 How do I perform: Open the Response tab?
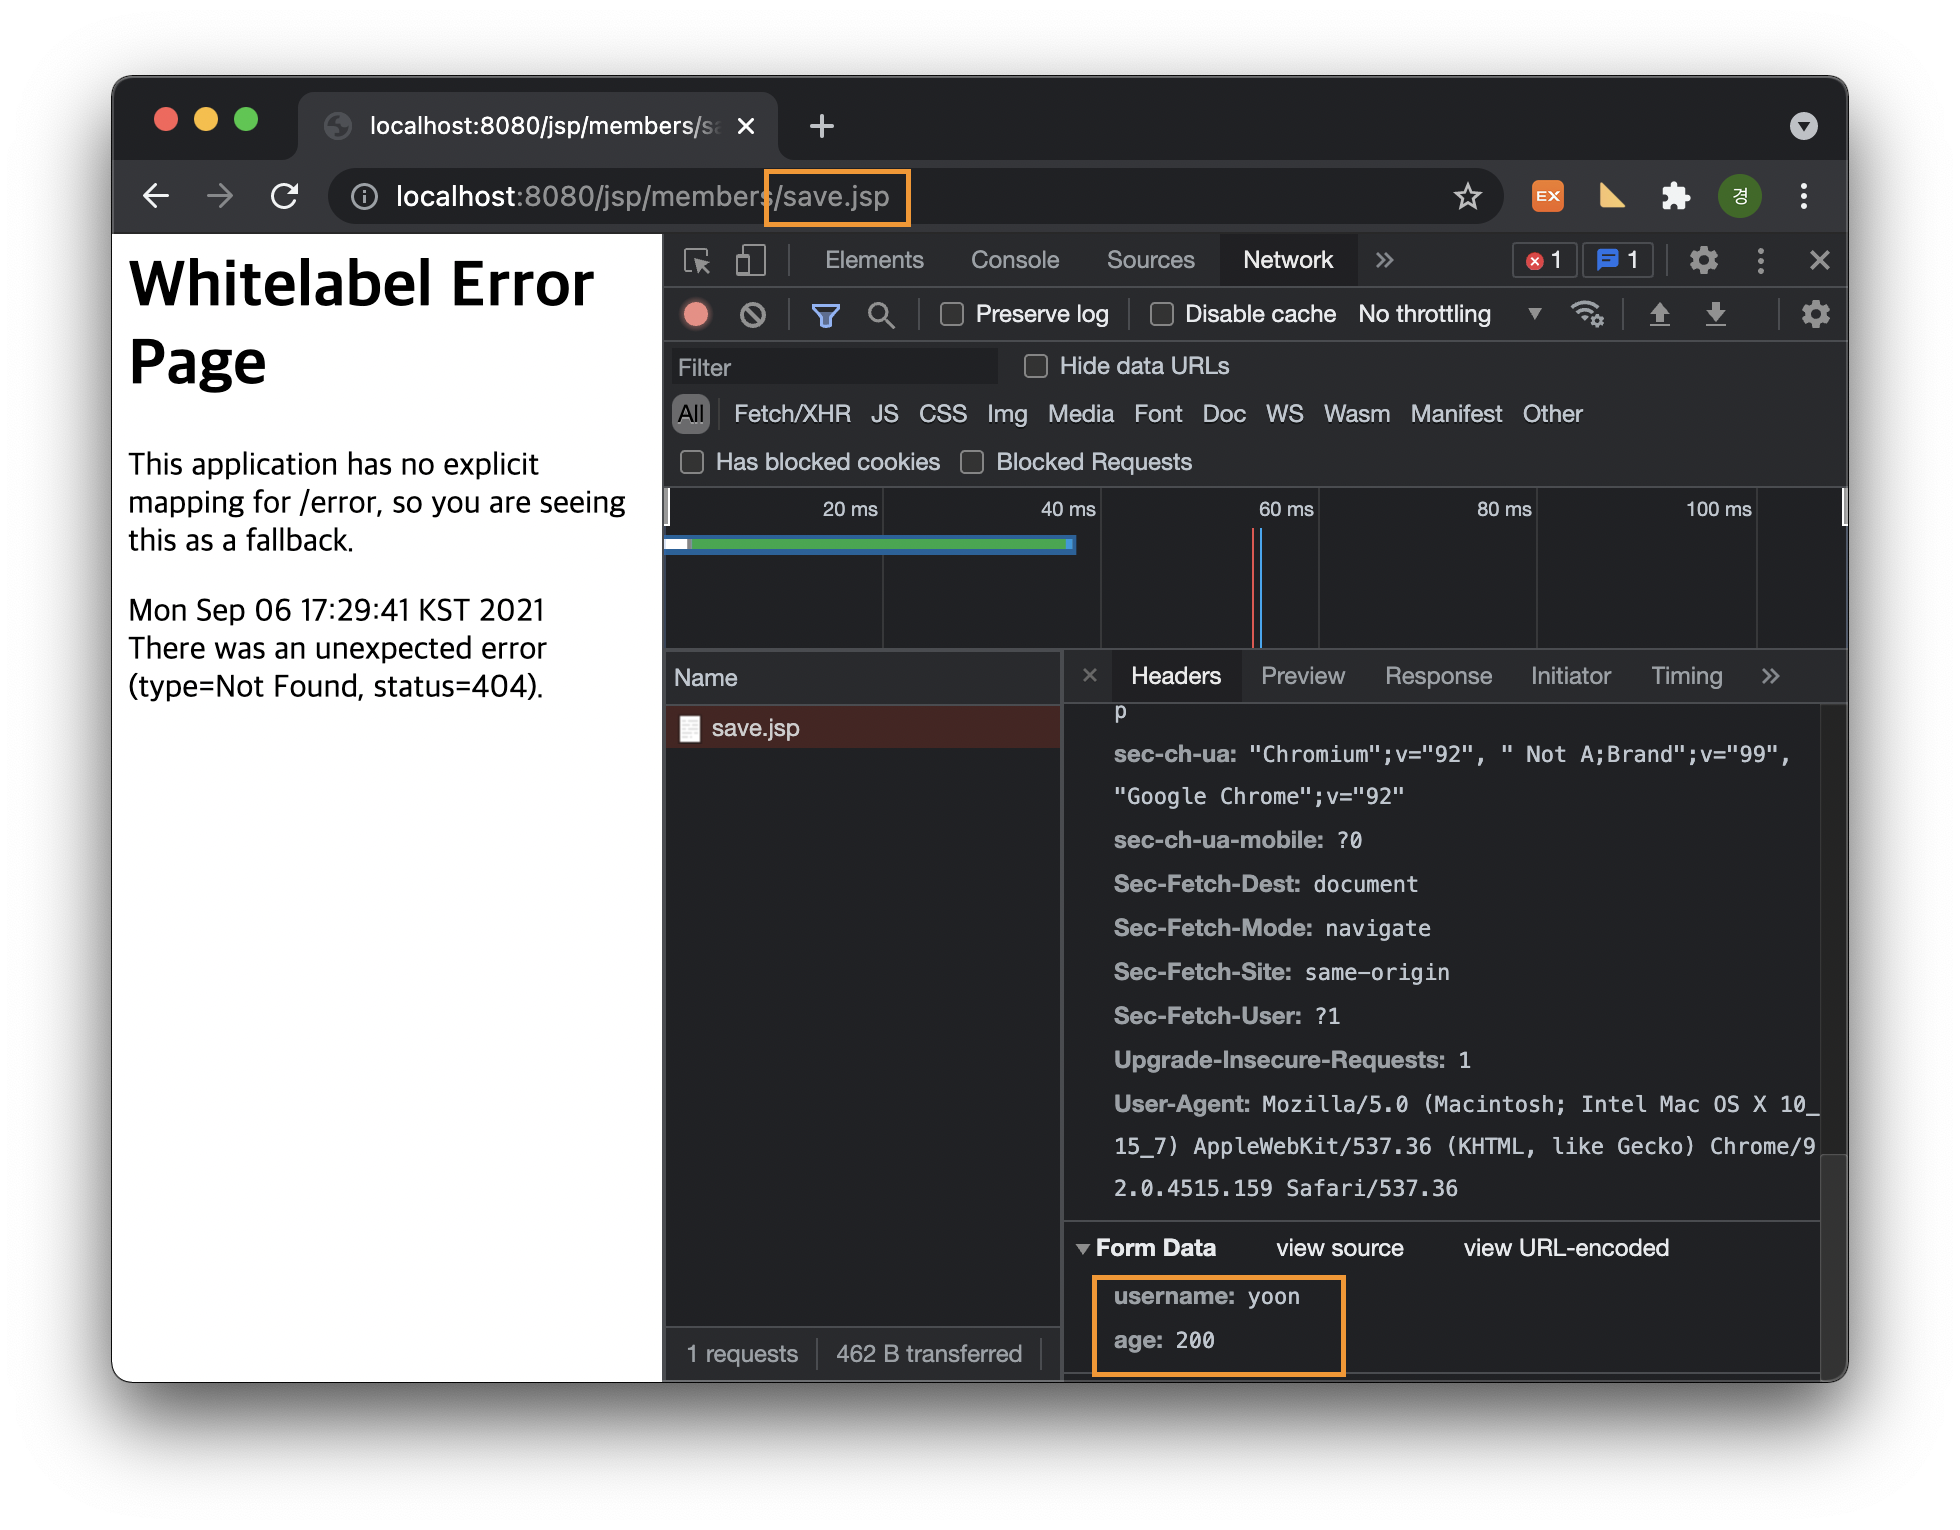pos(1437,677)
